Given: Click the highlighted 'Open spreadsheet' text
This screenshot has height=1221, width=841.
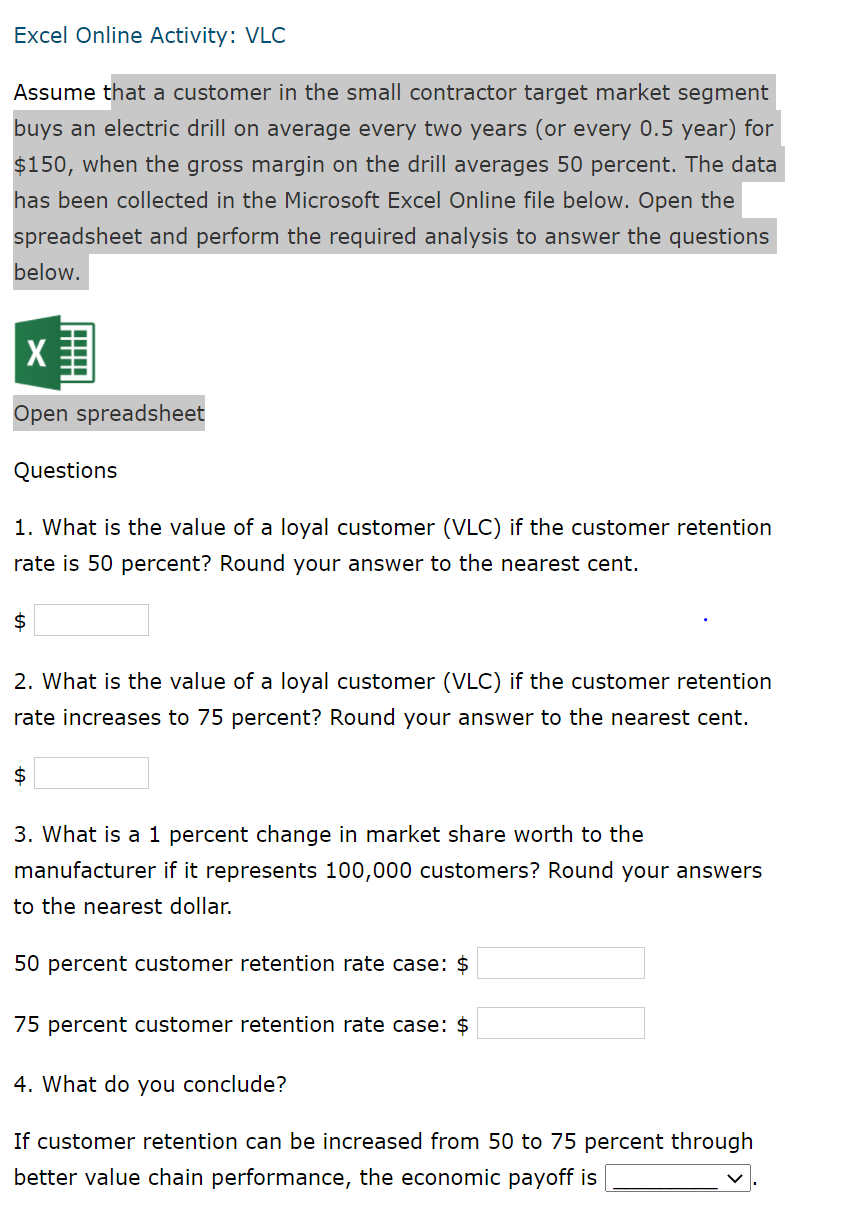Looking at the screenshot, I should [108, 413].
